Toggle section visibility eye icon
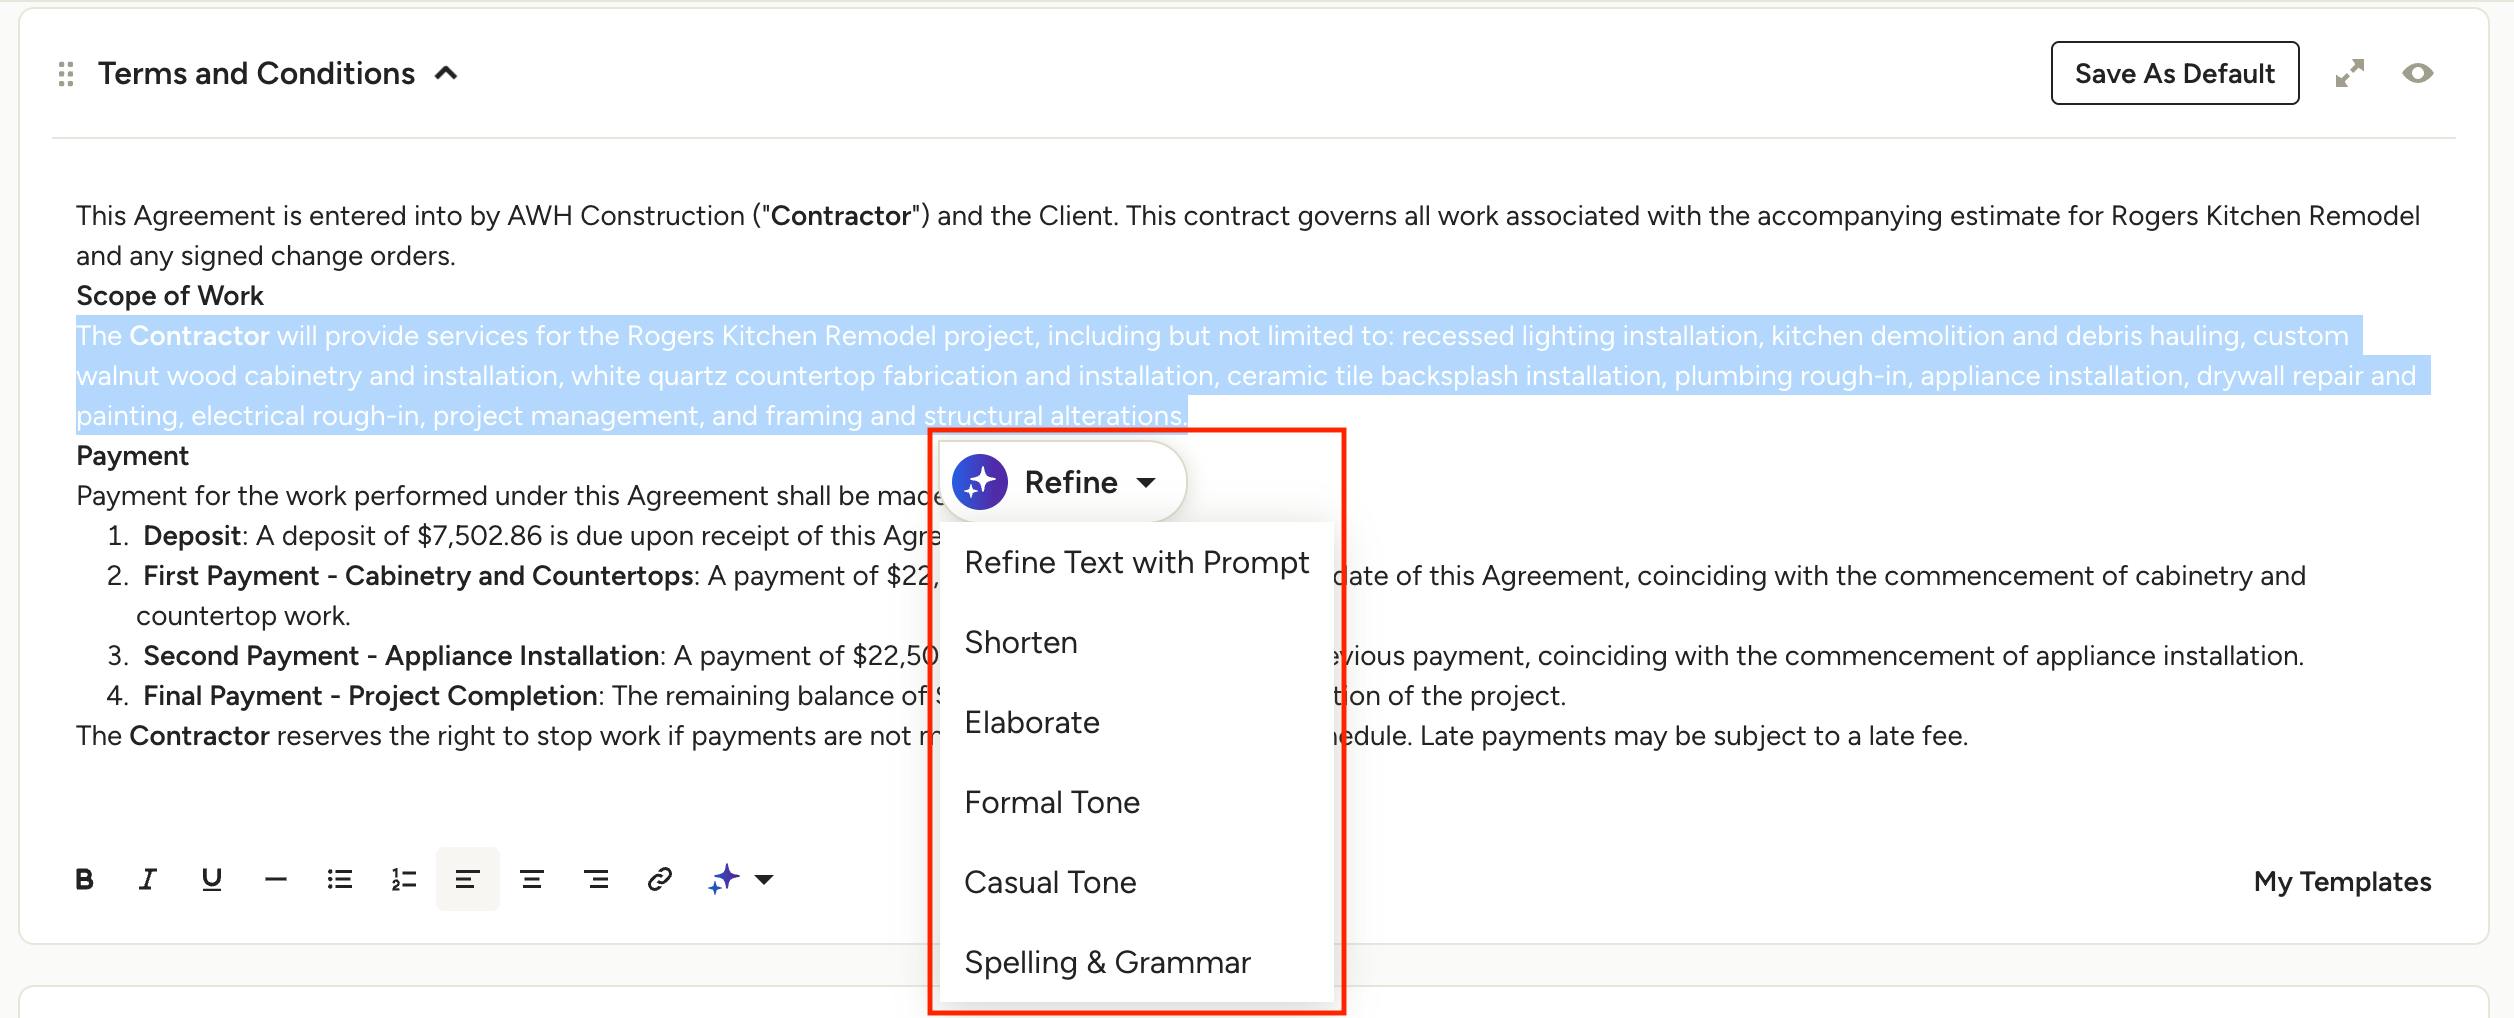 [2418, 73]
